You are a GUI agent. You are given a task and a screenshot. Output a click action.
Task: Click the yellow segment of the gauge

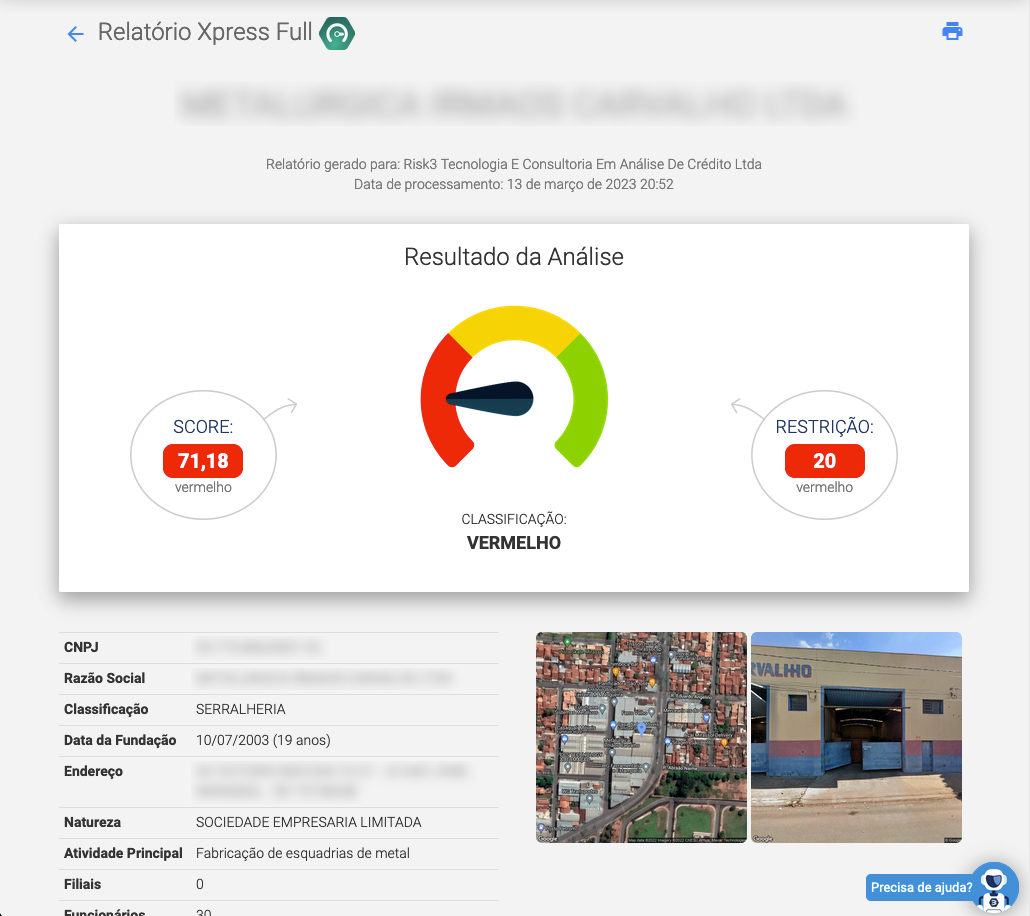(514, 327)
